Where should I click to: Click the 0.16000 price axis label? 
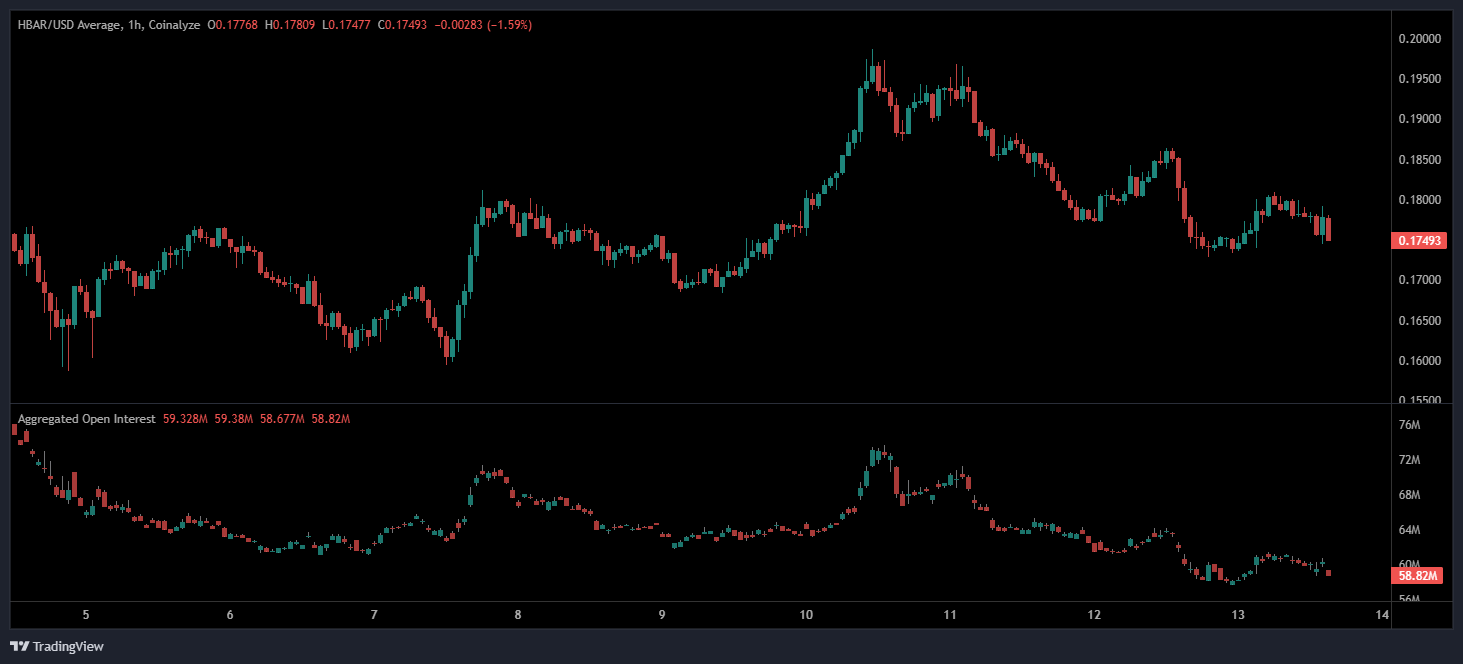[x=1420, y=361]
